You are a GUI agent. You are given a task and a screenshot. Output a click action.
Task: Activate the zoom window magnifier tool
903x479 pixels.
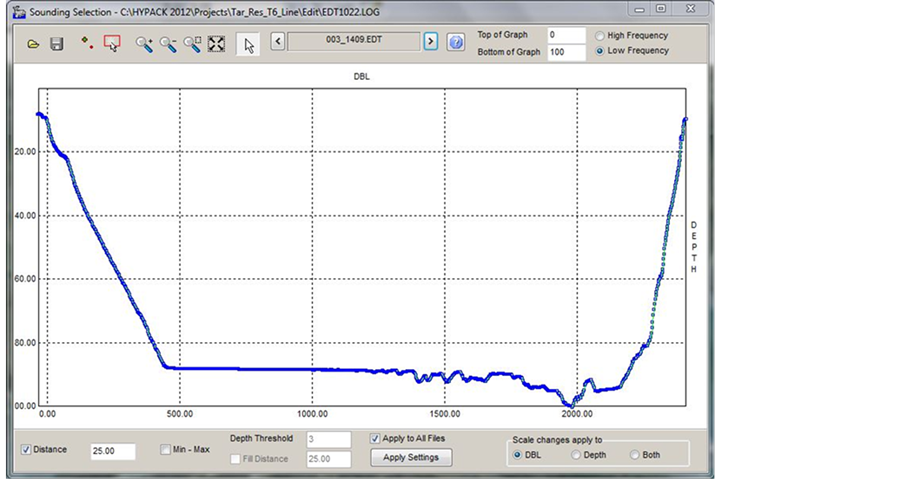click(192, 44)
